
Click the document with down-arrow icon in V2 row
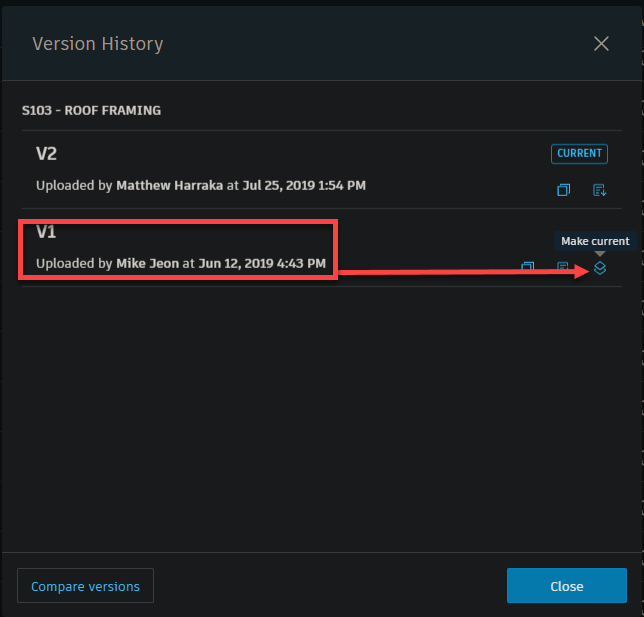[x=599, y=190]
